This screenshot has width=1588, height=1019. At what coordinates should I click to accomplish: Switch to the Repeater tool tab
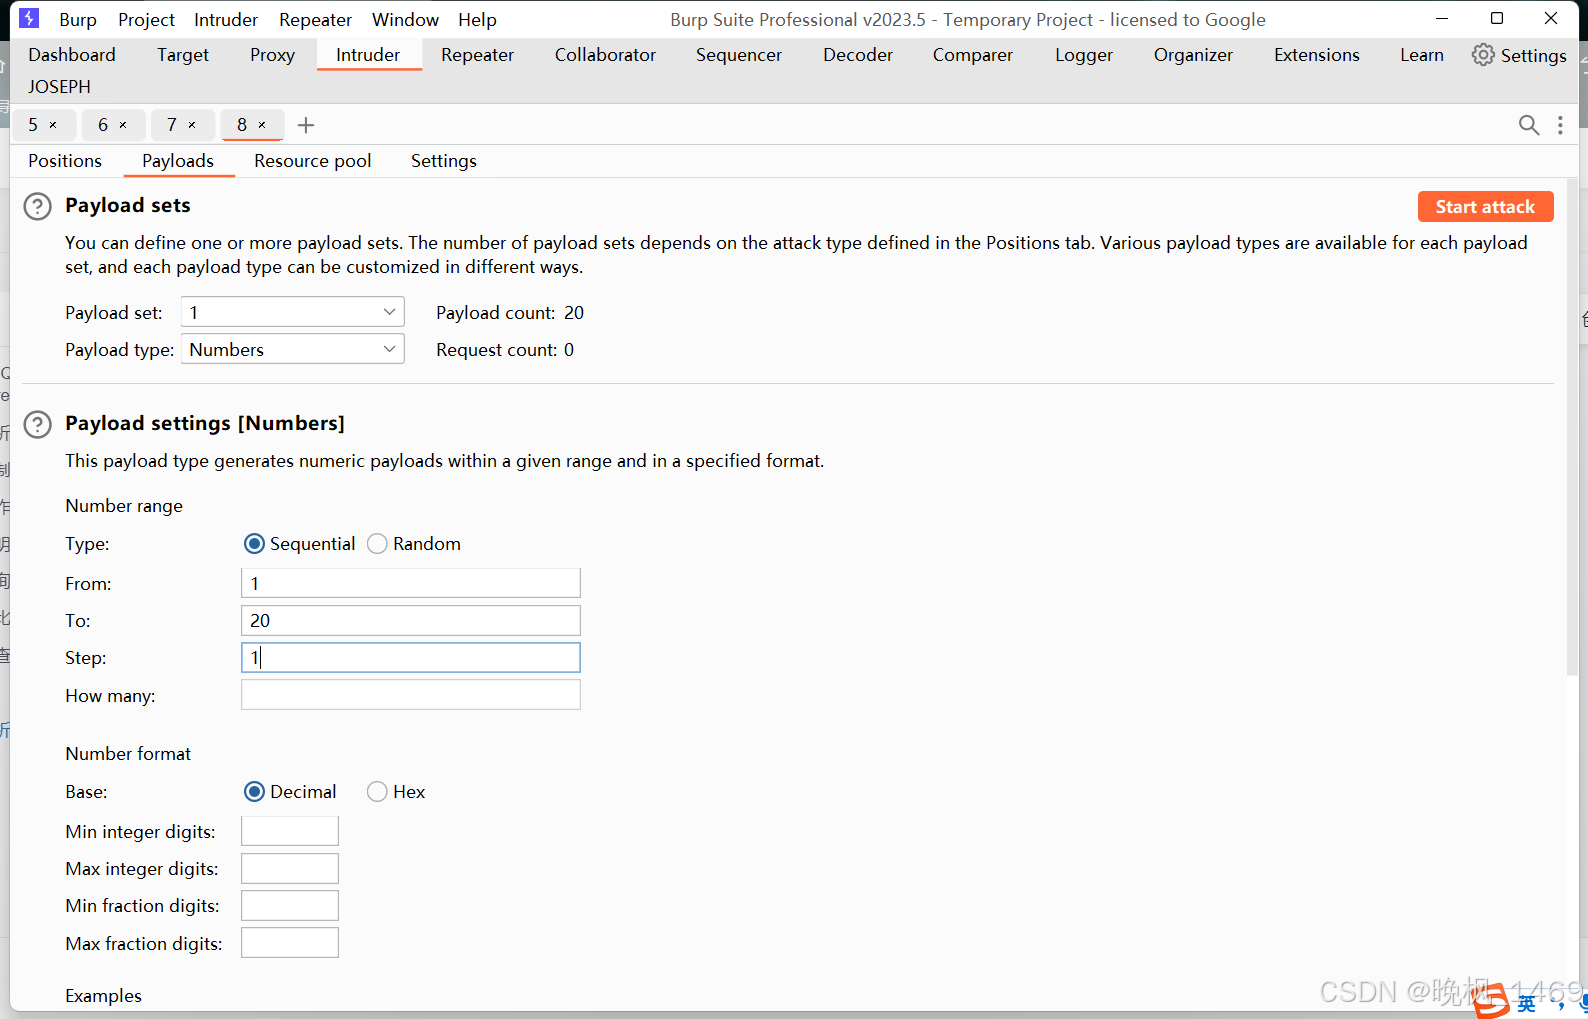coord(477,55)
